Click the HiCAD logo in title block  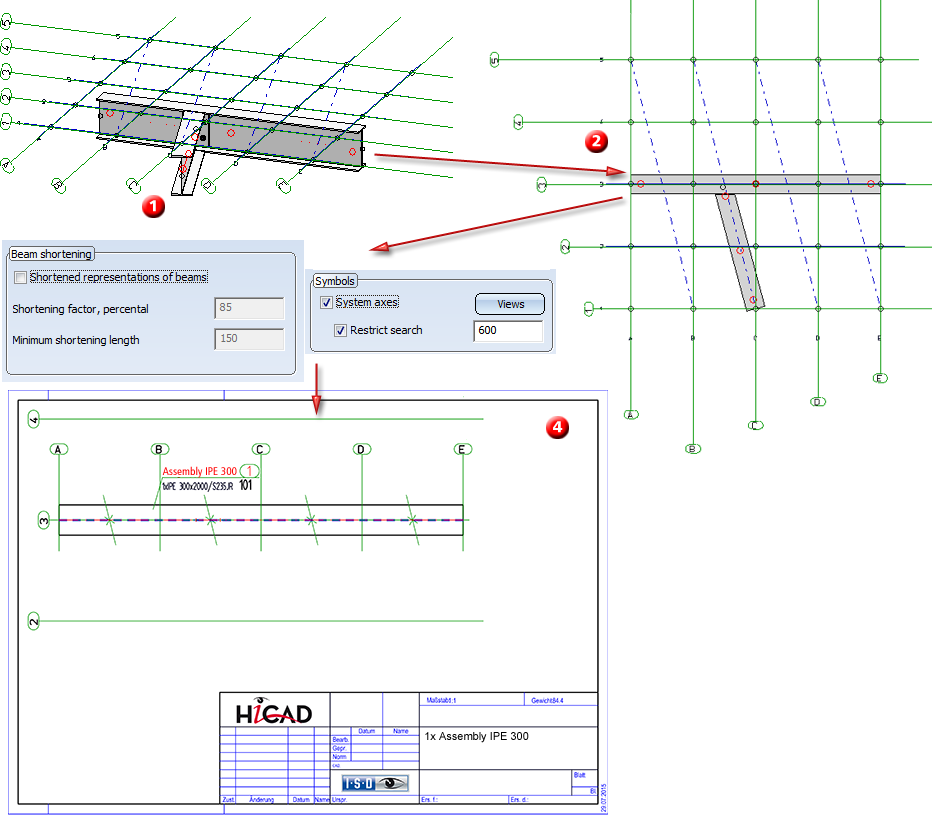(274, 711)
